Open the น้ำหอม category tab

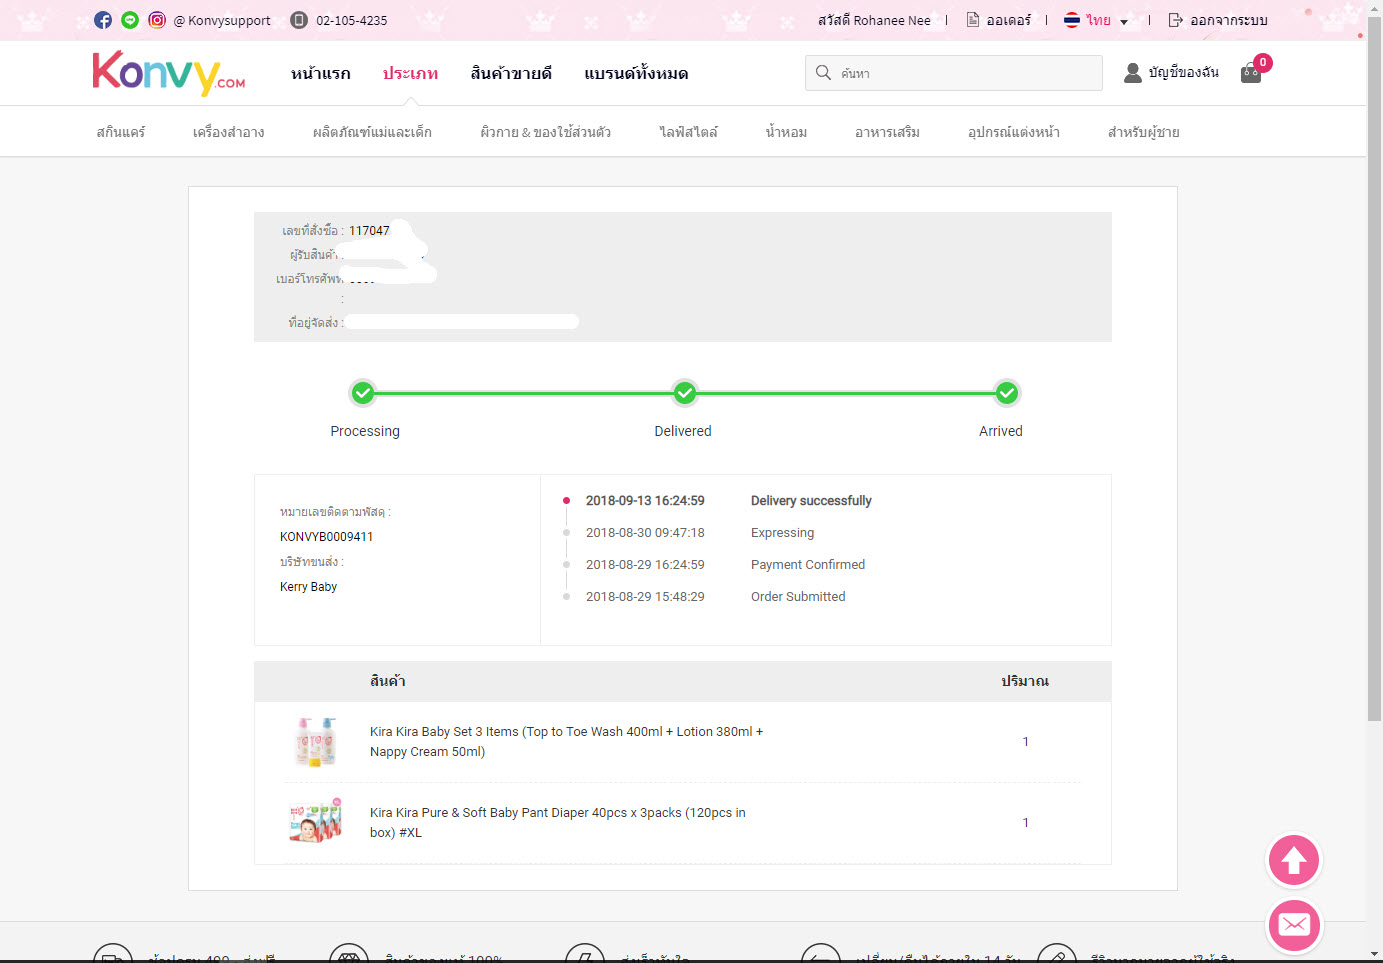tap(786, 132)
